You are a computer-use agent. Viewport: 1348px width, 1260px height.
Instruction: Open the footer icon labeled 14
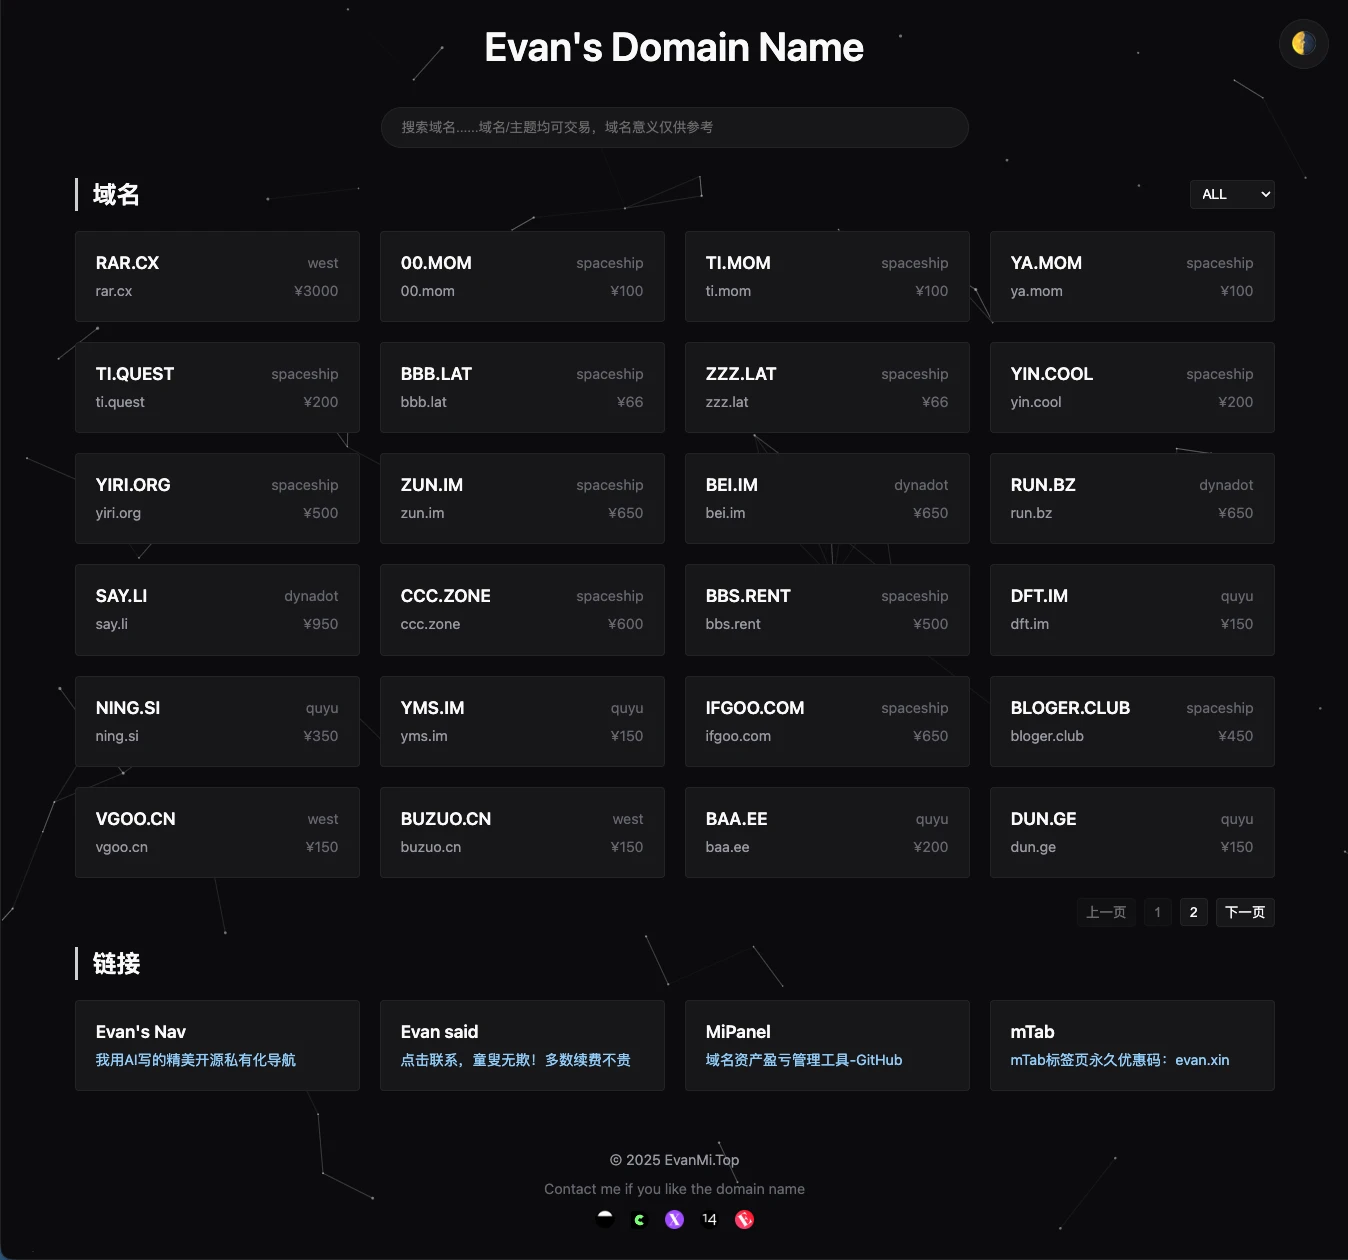[x=709, y=1219]
